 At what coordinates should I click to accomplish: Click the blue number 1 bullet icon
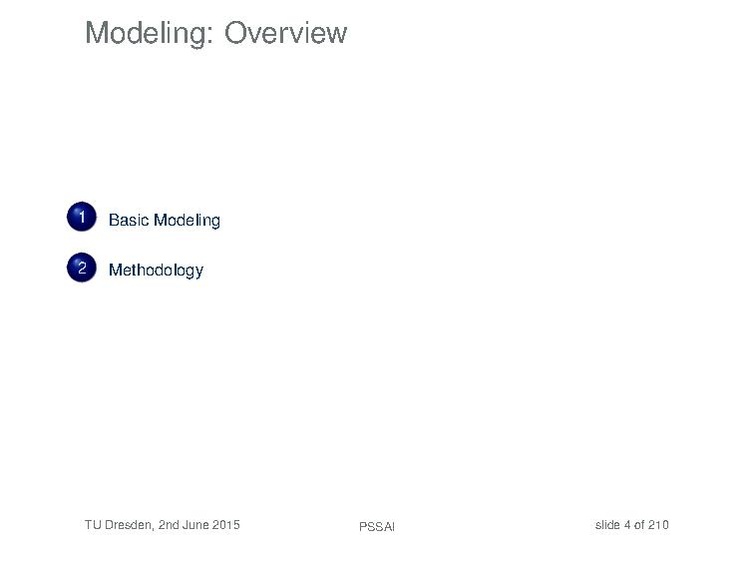coord(81,218)
